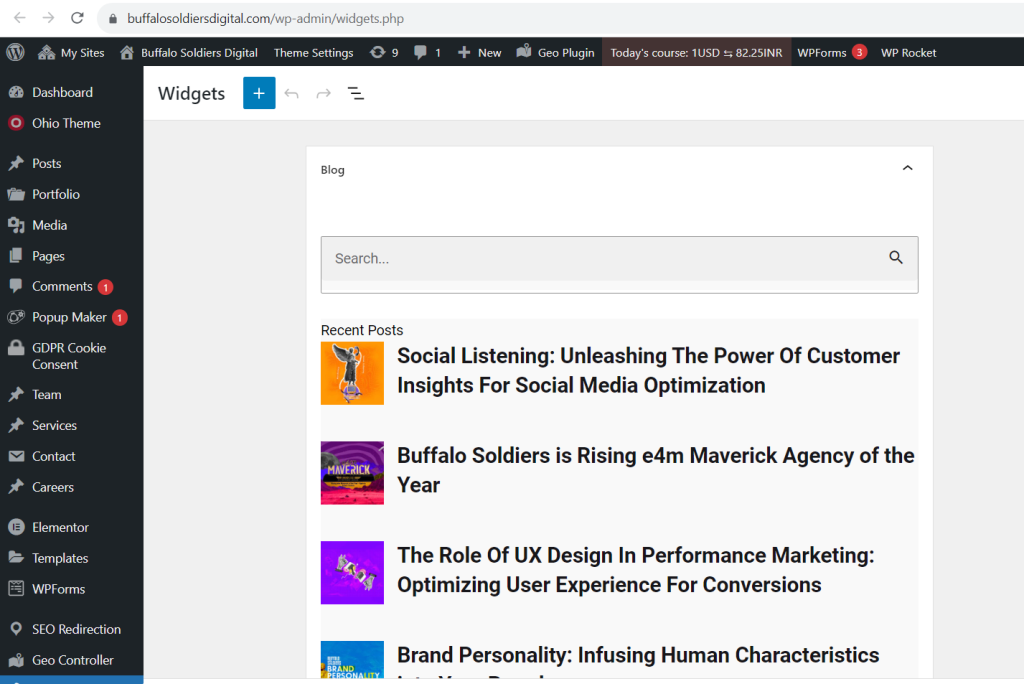Open Elementor in the sidebar
Screen dimensions: 1024x684
60,527
